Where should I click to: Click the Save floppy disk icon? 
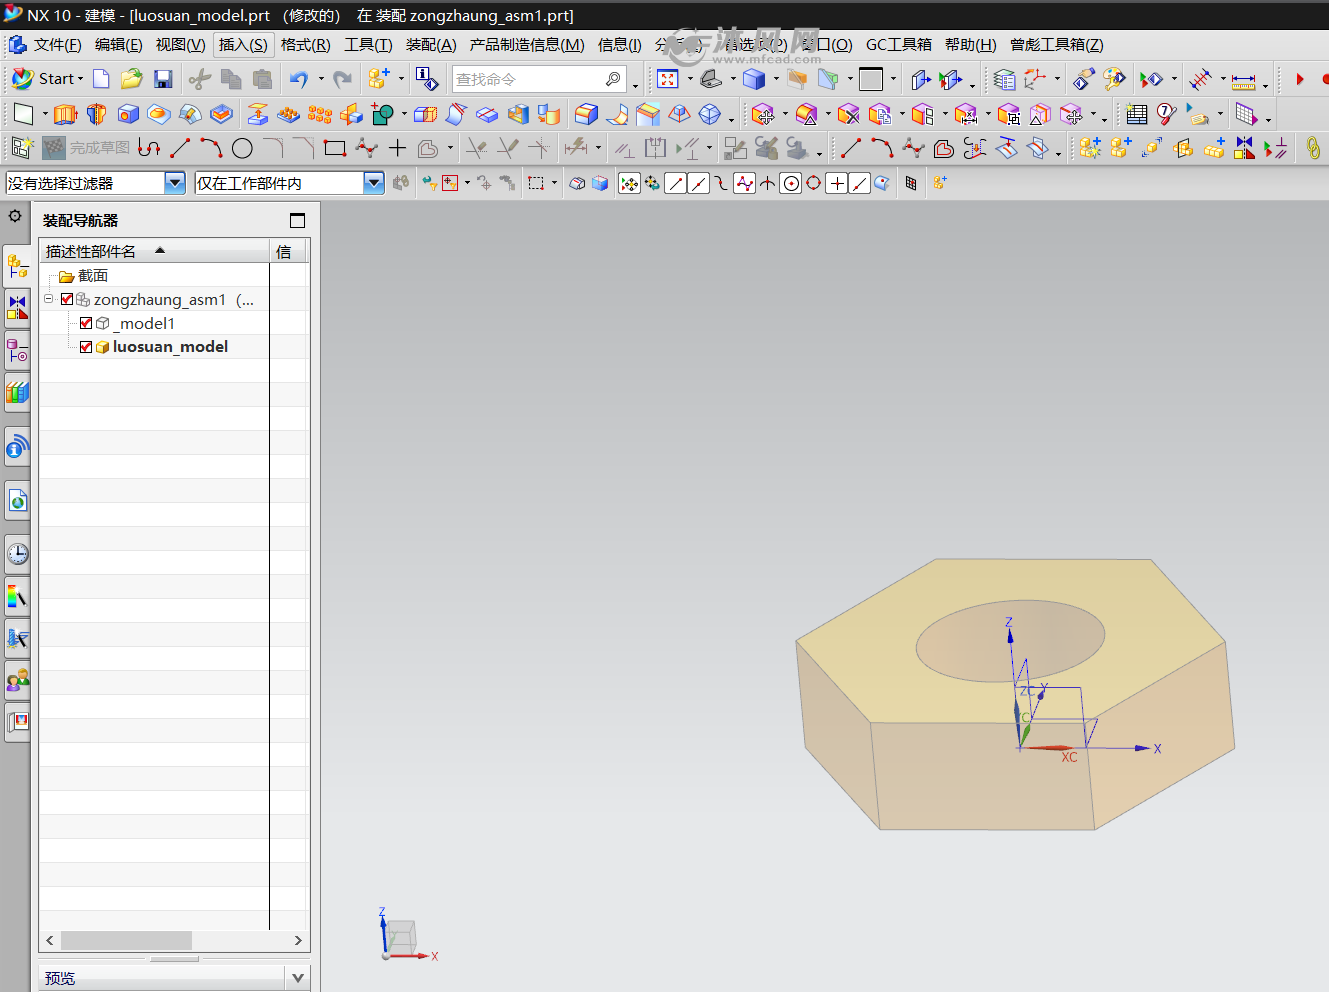(163, 79)
